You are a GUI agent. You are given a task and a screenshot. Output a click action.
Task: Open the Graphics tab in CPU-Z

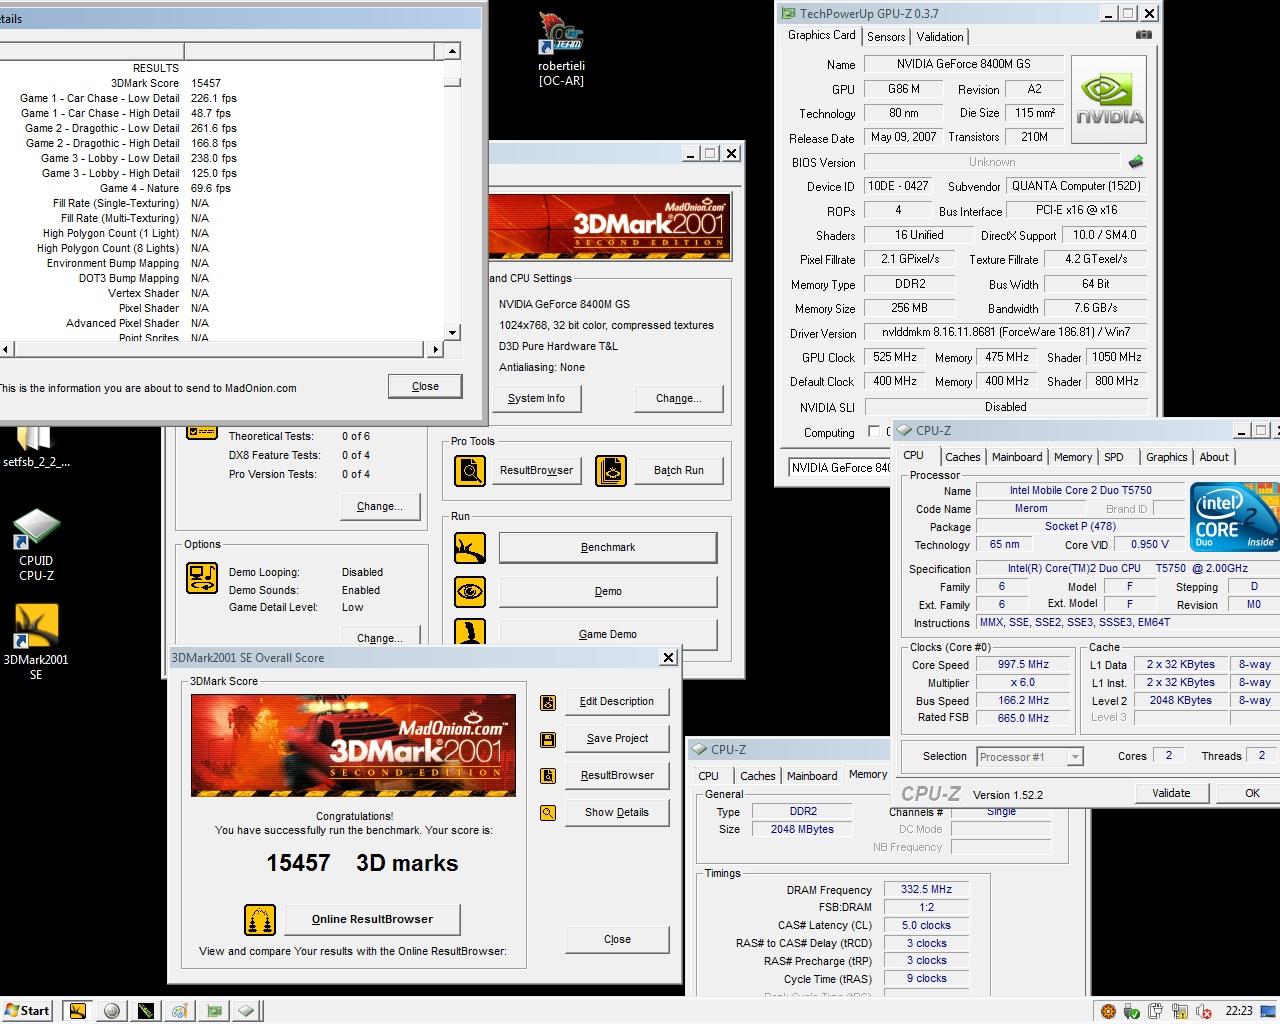pos(1167,457)
